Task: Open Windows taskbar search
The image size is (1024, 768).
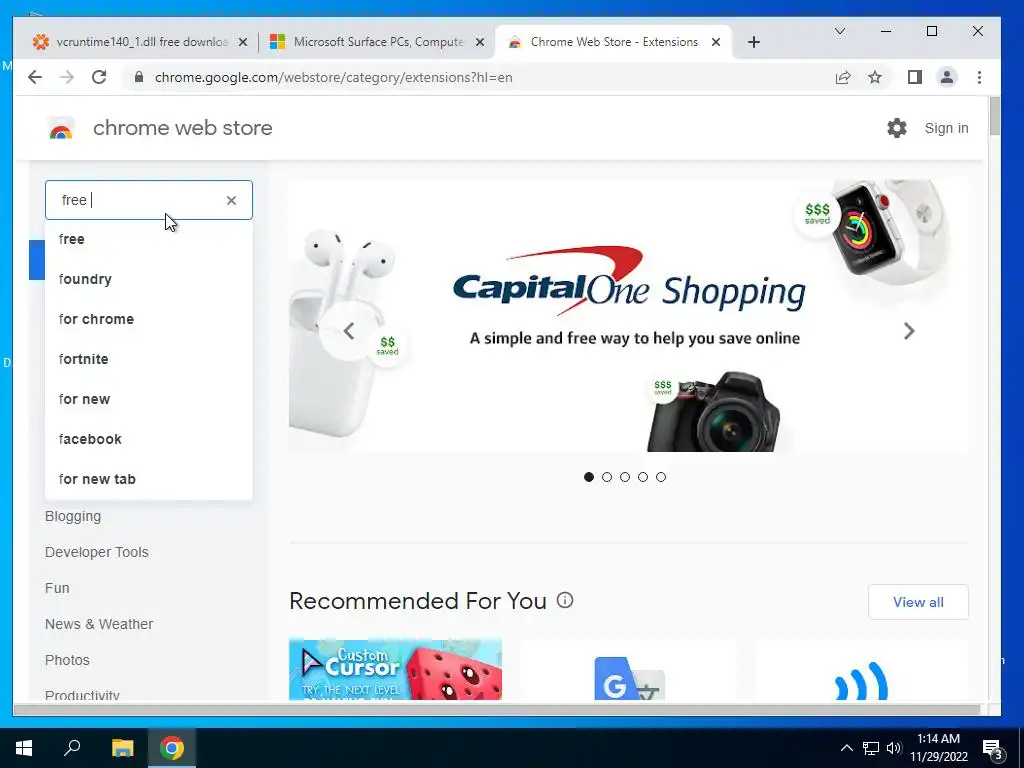Action: click(72, 748)
